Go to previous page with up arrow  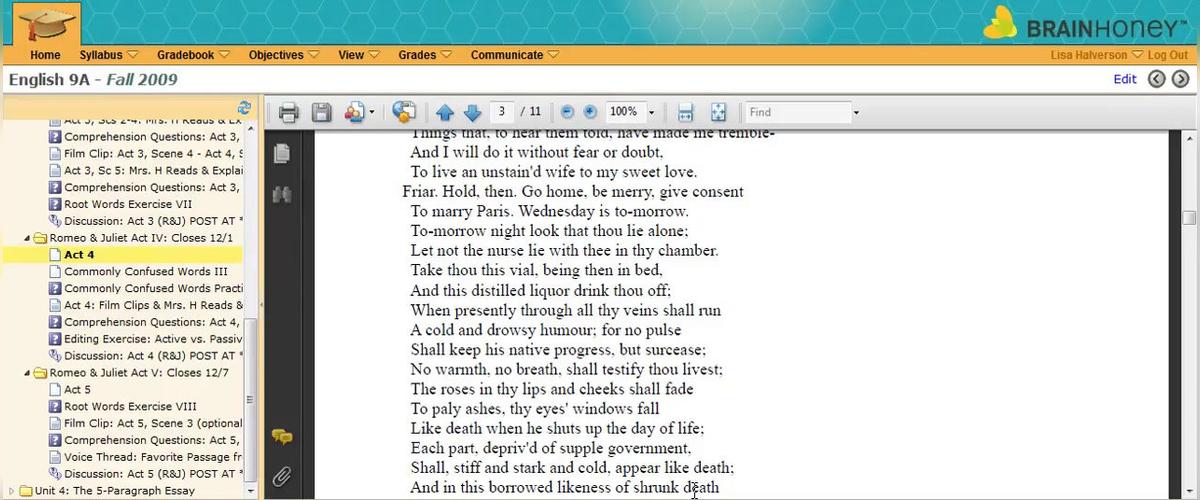(x=445, y=112)
